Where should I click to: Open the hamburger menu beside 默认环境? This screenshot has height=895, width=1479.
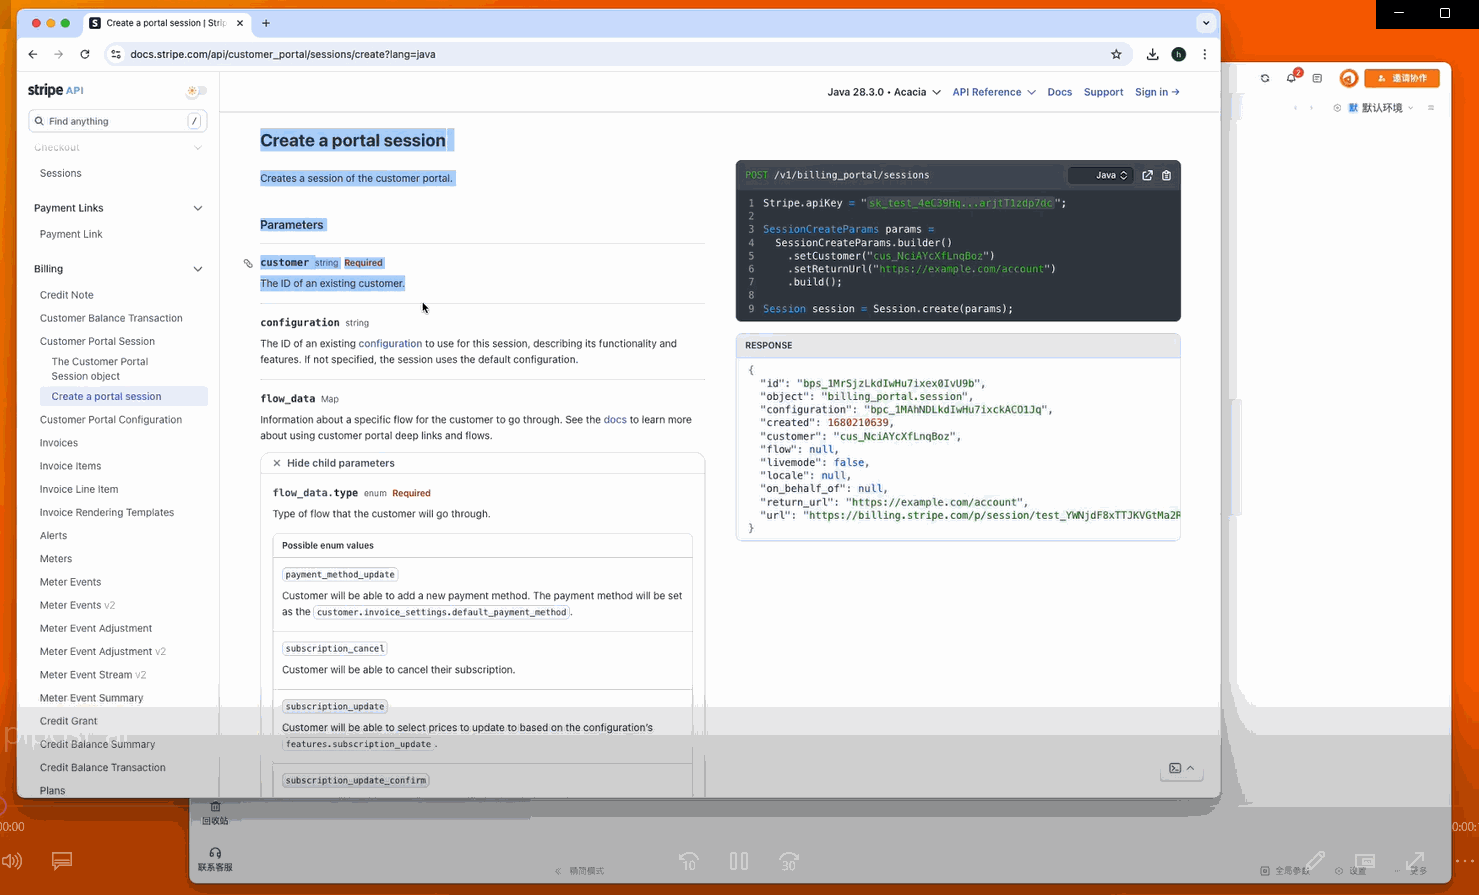click(x=1431, y=108)
